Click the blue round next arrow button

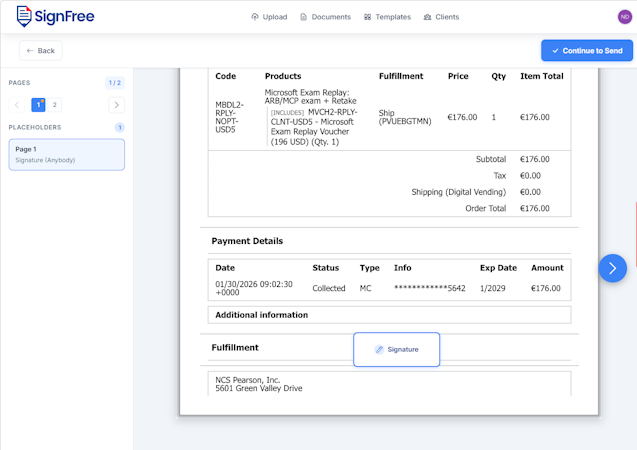point(613,268)
